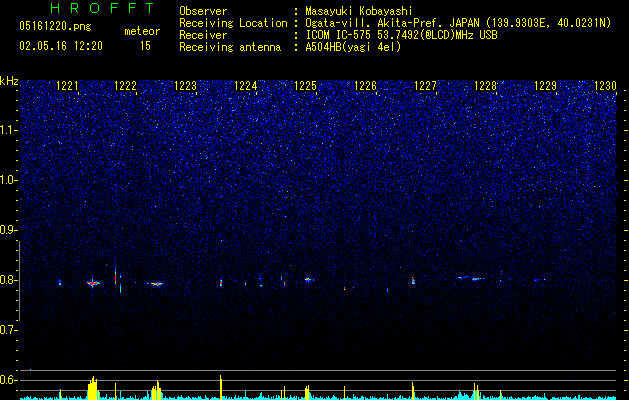Click time marker 1228
The image size is (629, 400).
(485, 86)
